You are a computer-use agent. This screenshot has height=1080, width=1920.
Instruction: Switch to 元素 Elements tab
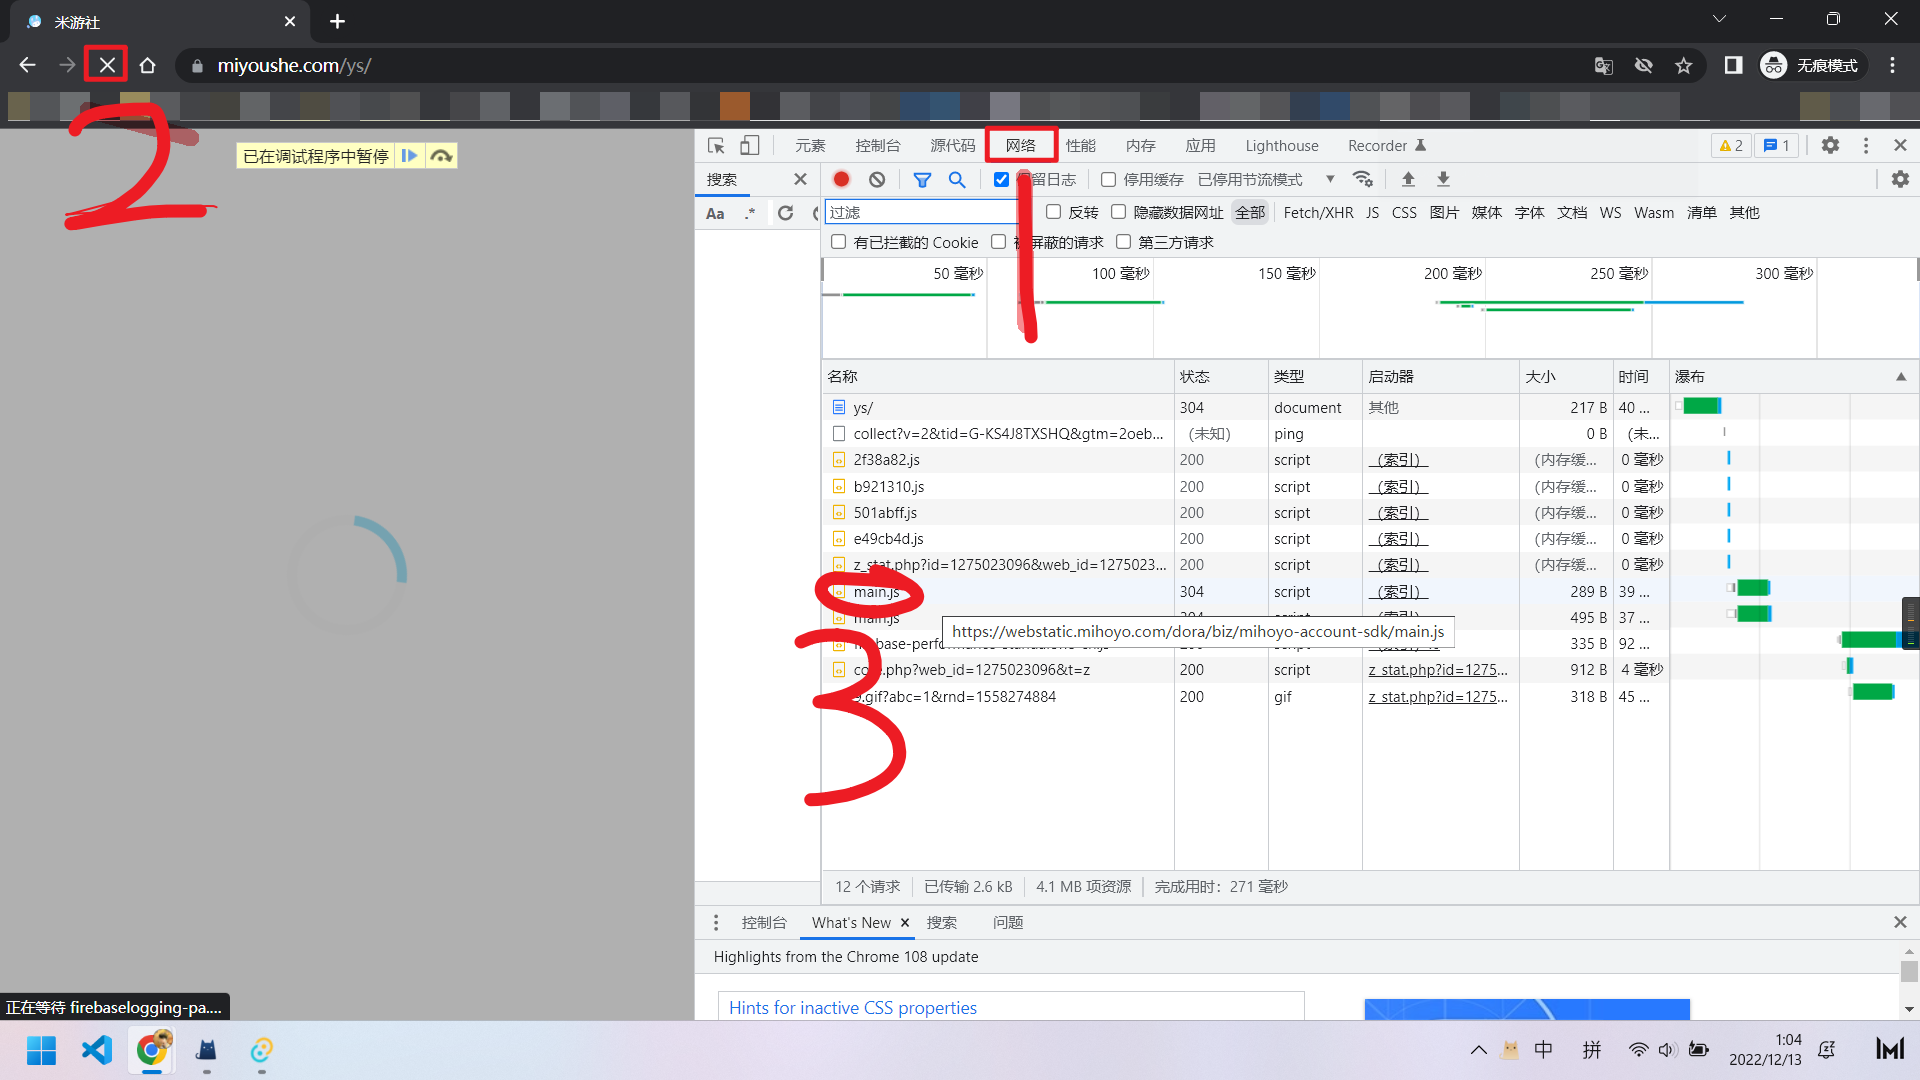[810, 146]
